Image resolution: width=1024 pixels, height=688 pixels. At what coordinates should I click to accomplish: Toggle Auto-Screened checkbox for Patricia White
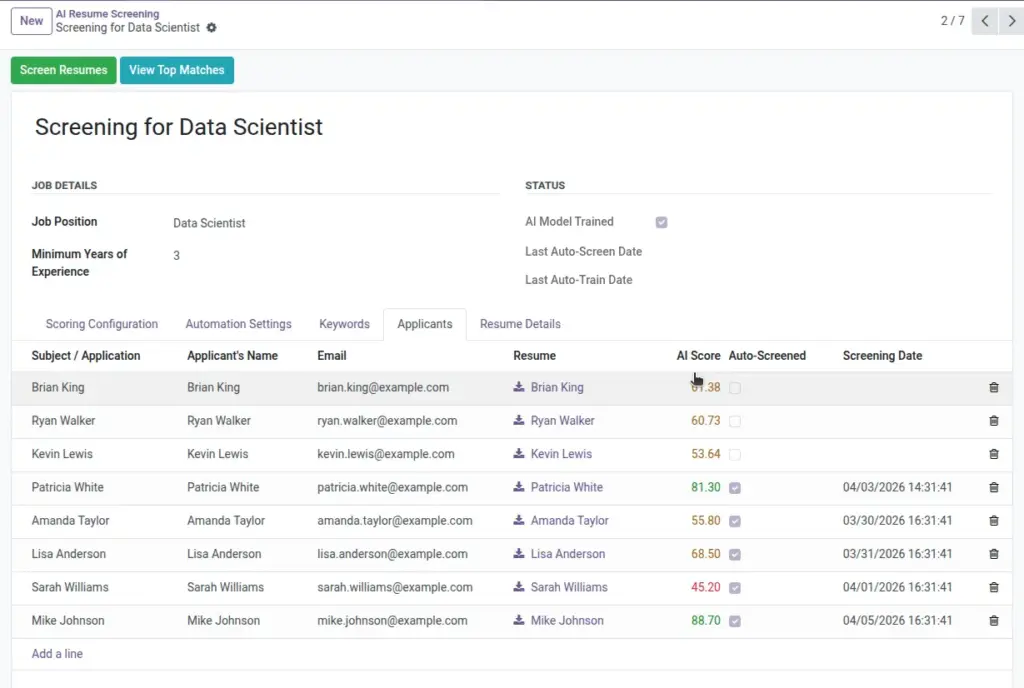click(x=735, y=488)
